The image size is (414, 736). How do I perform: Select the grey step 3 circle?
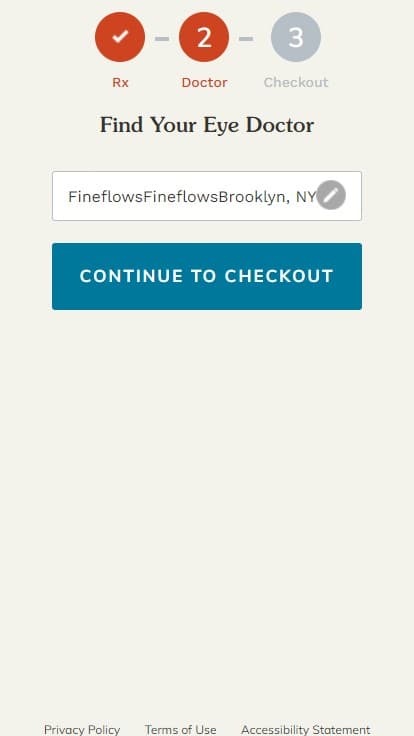click(296, 37)
